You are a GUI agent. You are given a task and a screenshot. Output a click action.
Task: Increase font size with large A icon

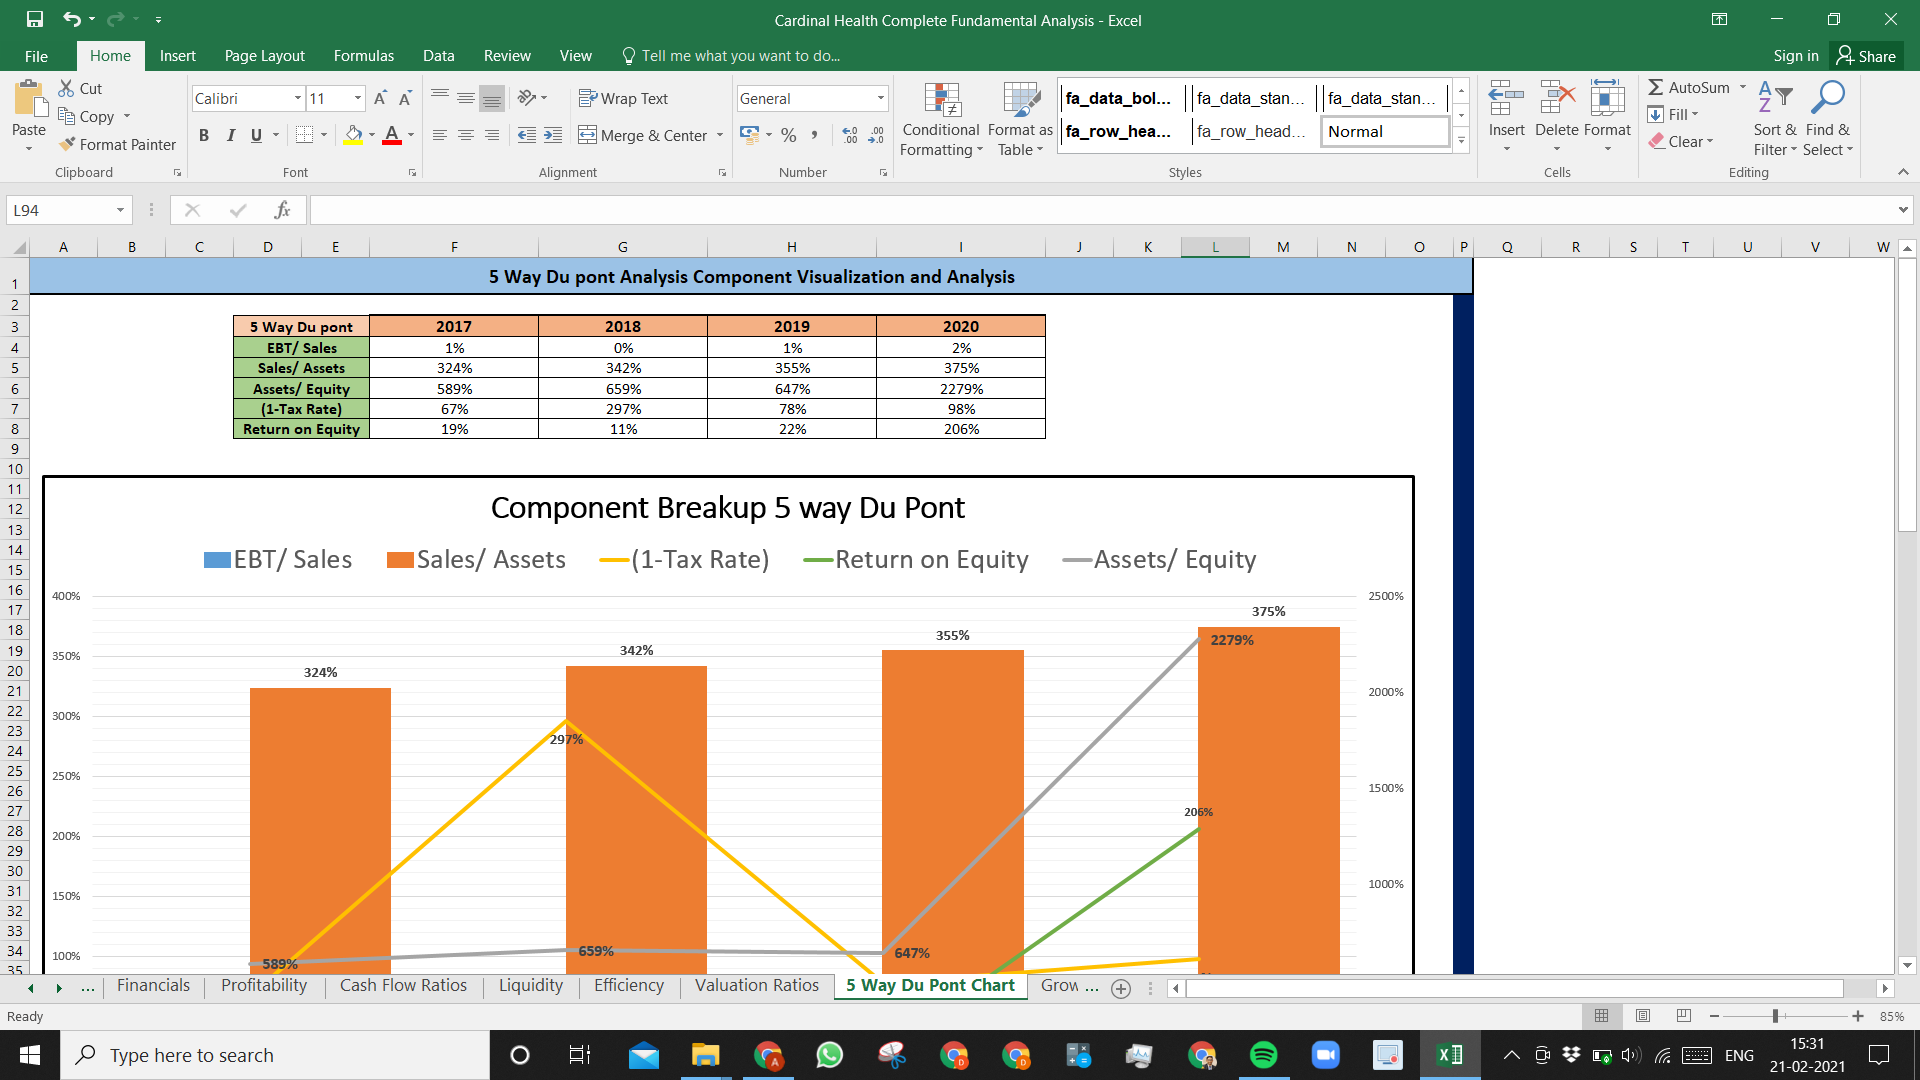pyautogui.click(x=380, y=98)
